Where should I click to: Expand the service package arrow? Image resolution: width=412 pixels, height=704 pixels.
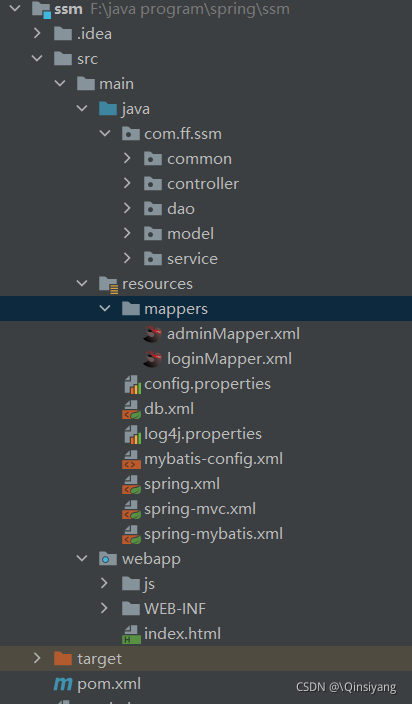click(x=127, y=258)
